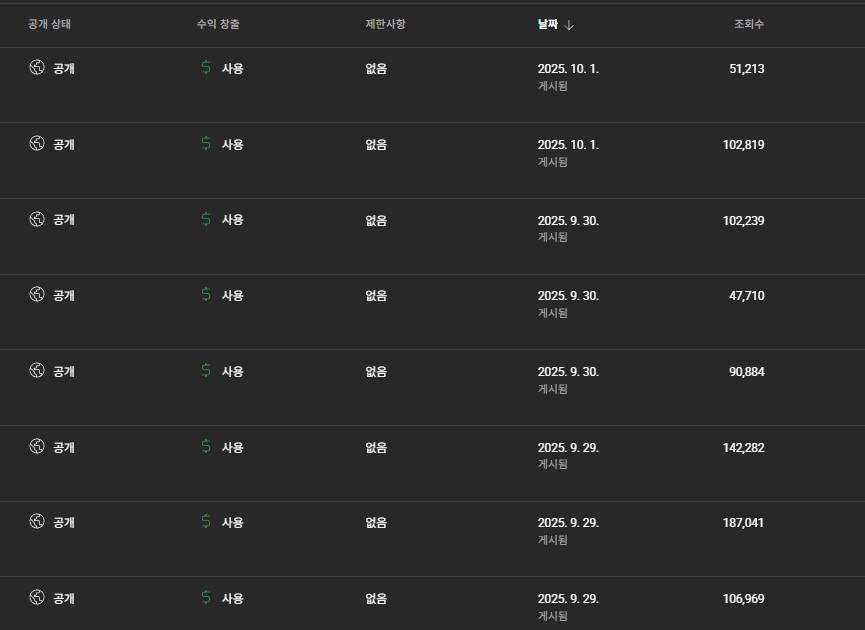Open the 공개 visibility setting in the 90,884 views row
Screen dimensions: 865x630
tap(64, 371)
